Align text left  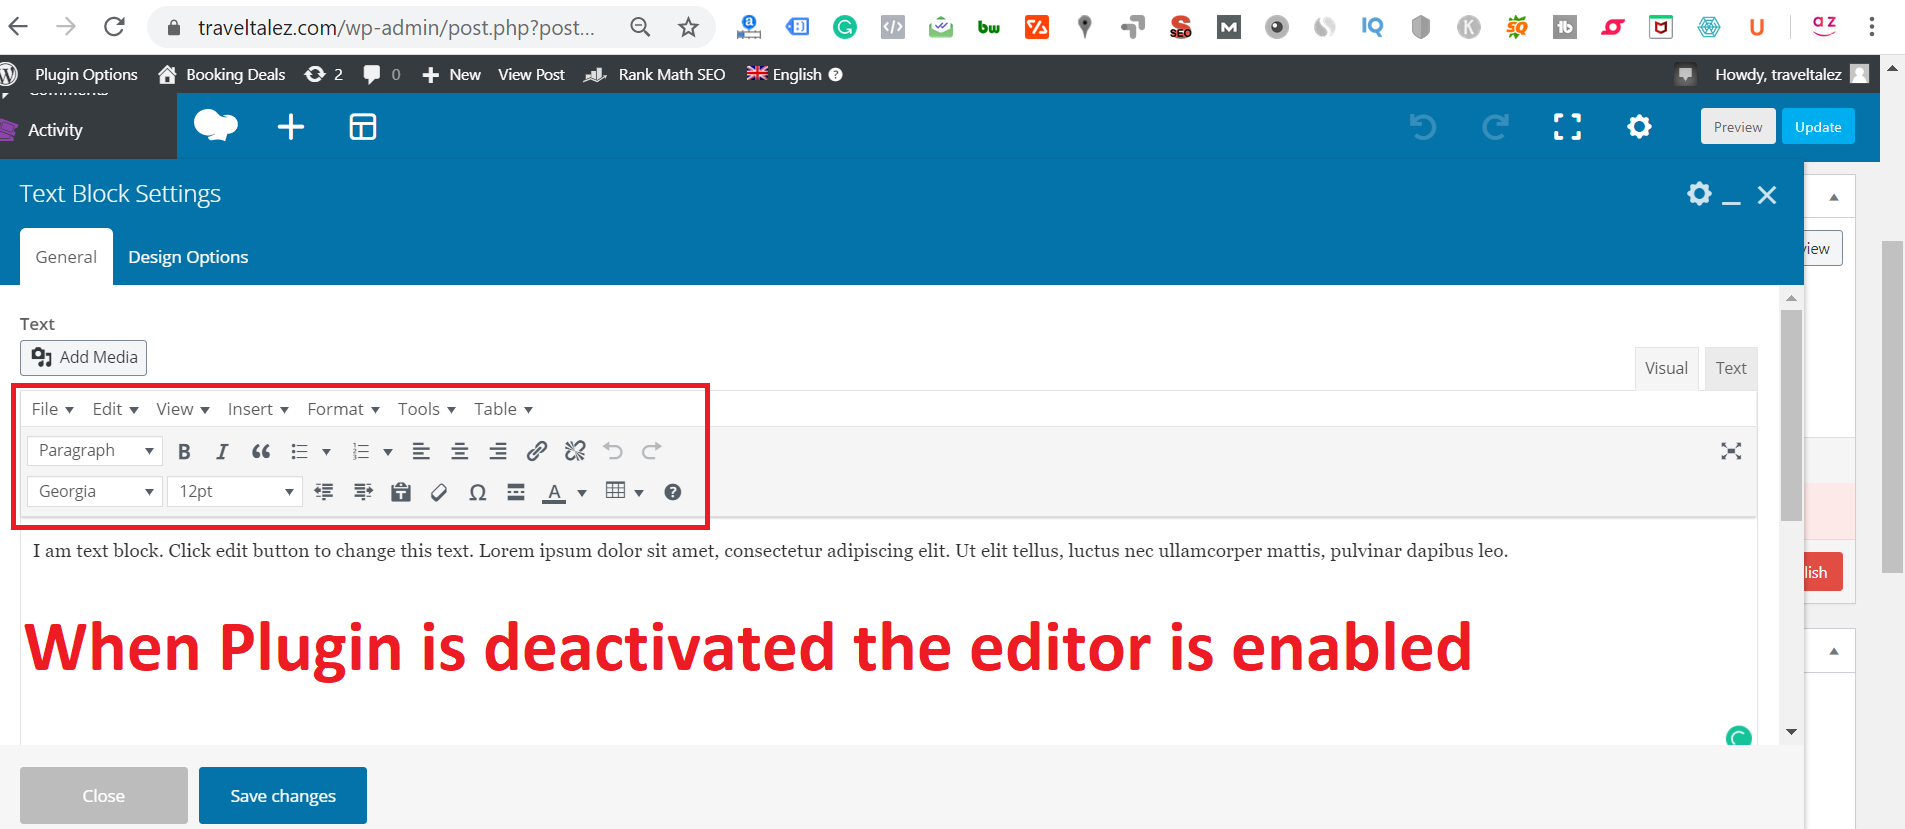pyautogui.click(x=421, y=451)
